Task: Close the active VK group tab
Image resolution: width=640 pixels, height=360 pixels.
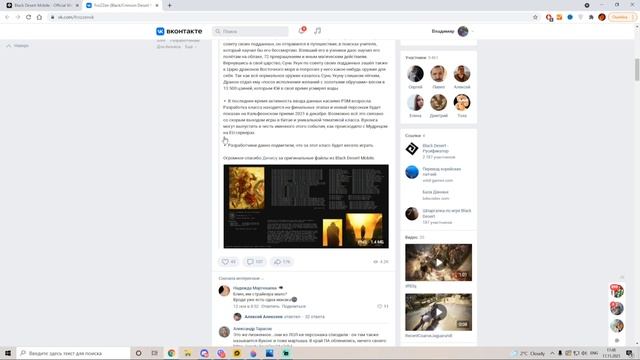Action: coord(157,5)
